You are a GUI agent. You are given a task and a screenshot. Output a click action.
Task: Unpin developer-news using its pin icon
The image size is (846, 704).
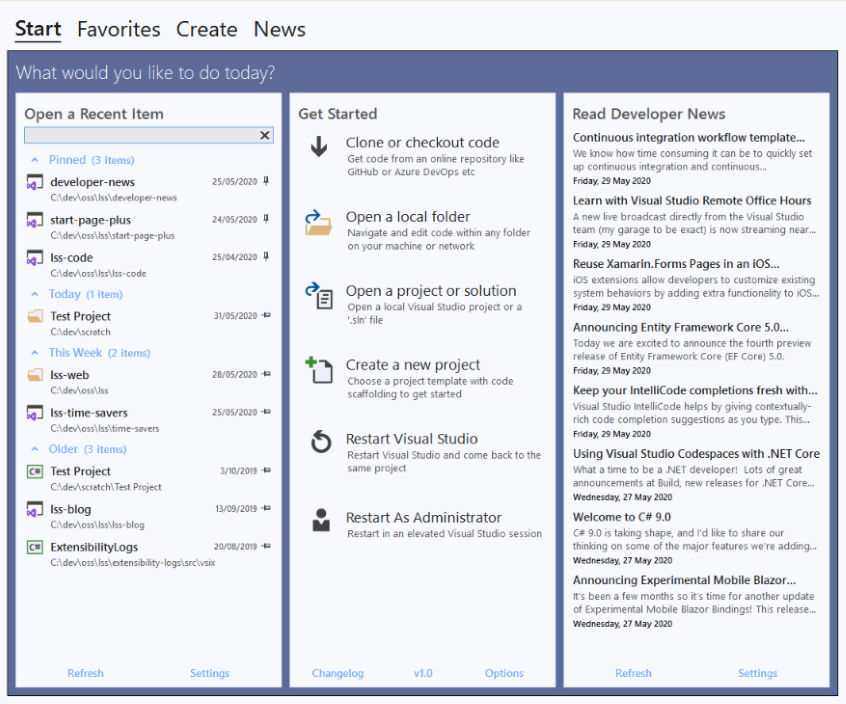tap(266, 181)
